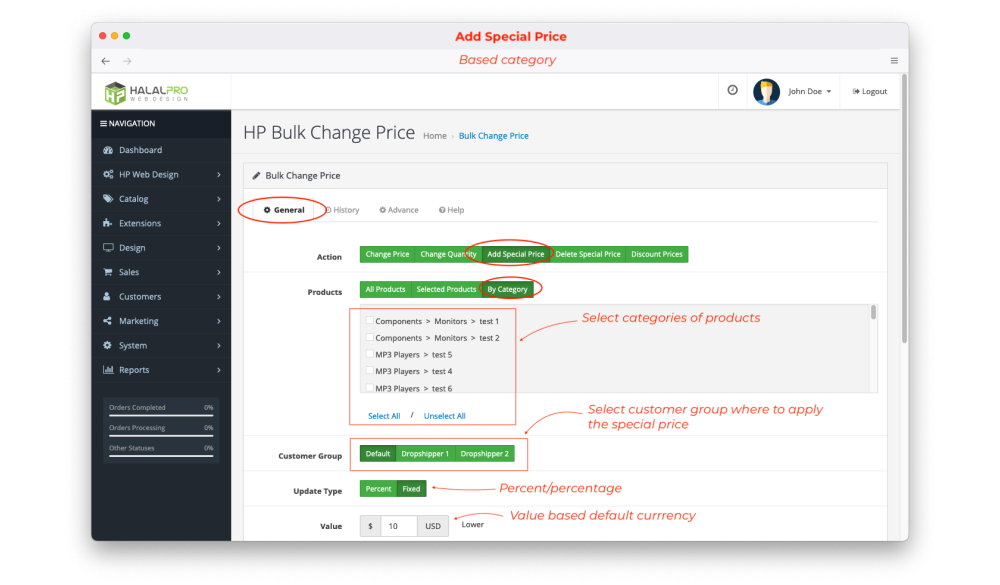Switch to the History tab
The width and height of the screenshot is (1000, 585).
342,210
